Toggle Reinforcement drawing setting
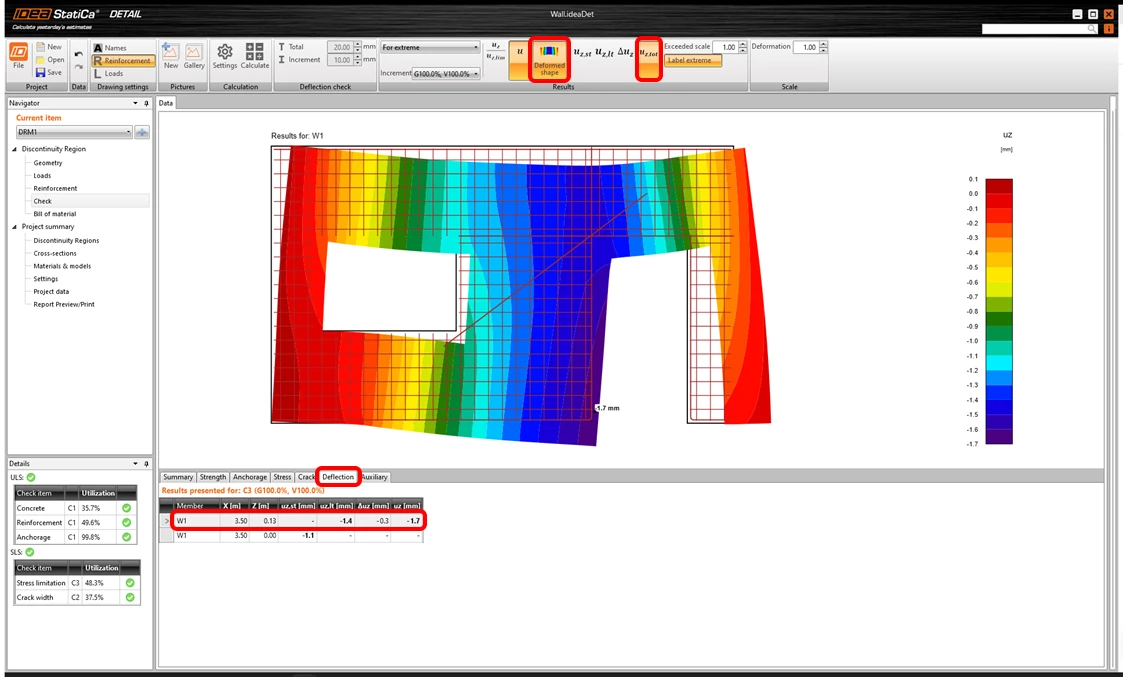Viewport: 1123px width, 677px height. coord(123,61)
